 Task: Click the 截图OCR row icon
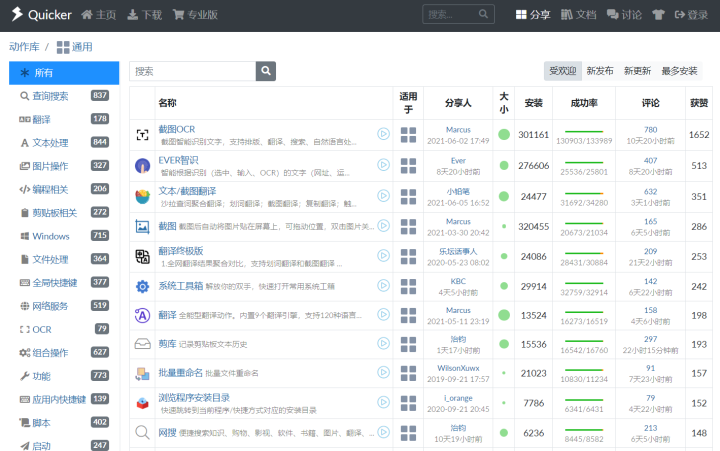(142, 135)
